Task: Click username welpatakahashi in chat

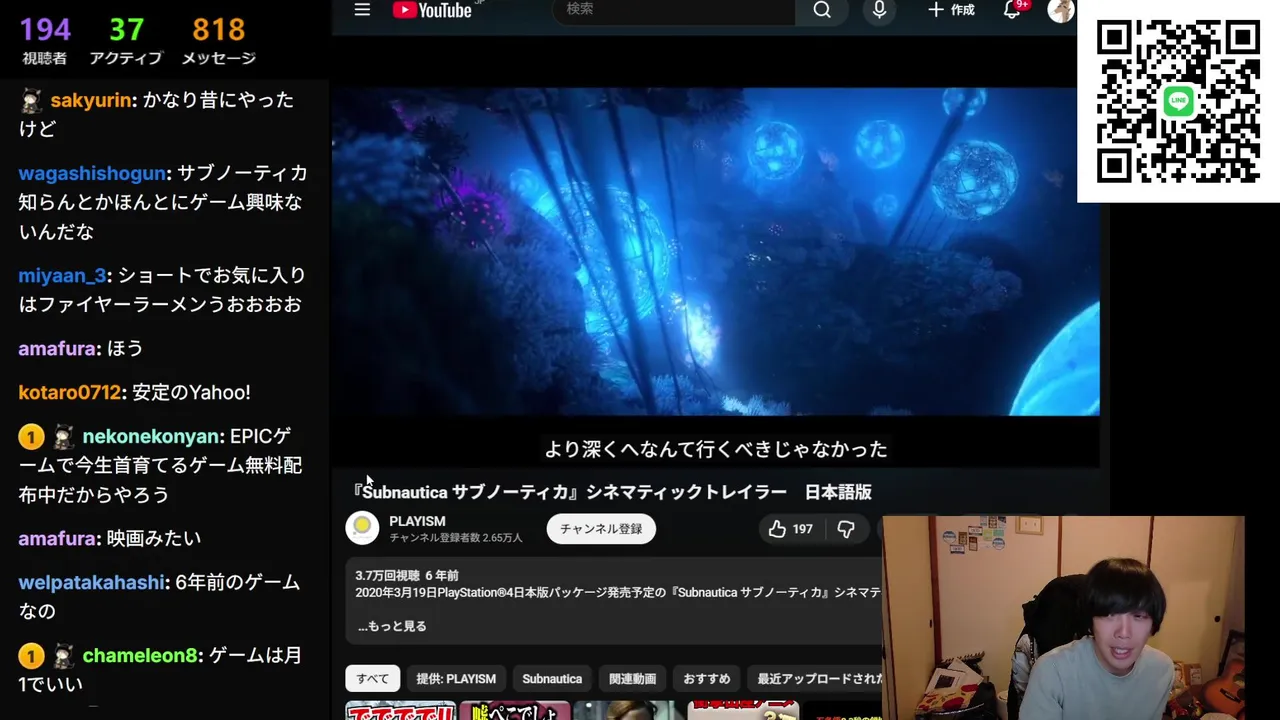Action: (91, 582)
